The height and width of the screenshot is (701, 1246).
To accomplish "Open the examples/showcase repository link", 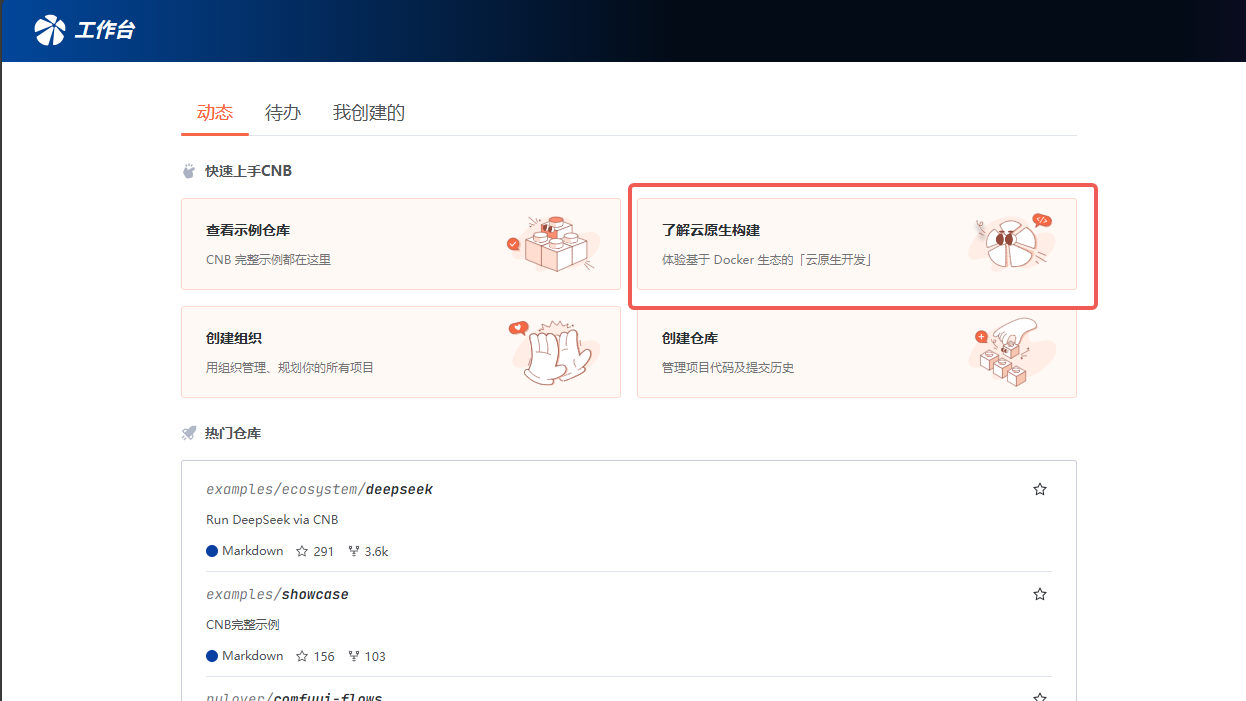I will (x=277, y=594).
